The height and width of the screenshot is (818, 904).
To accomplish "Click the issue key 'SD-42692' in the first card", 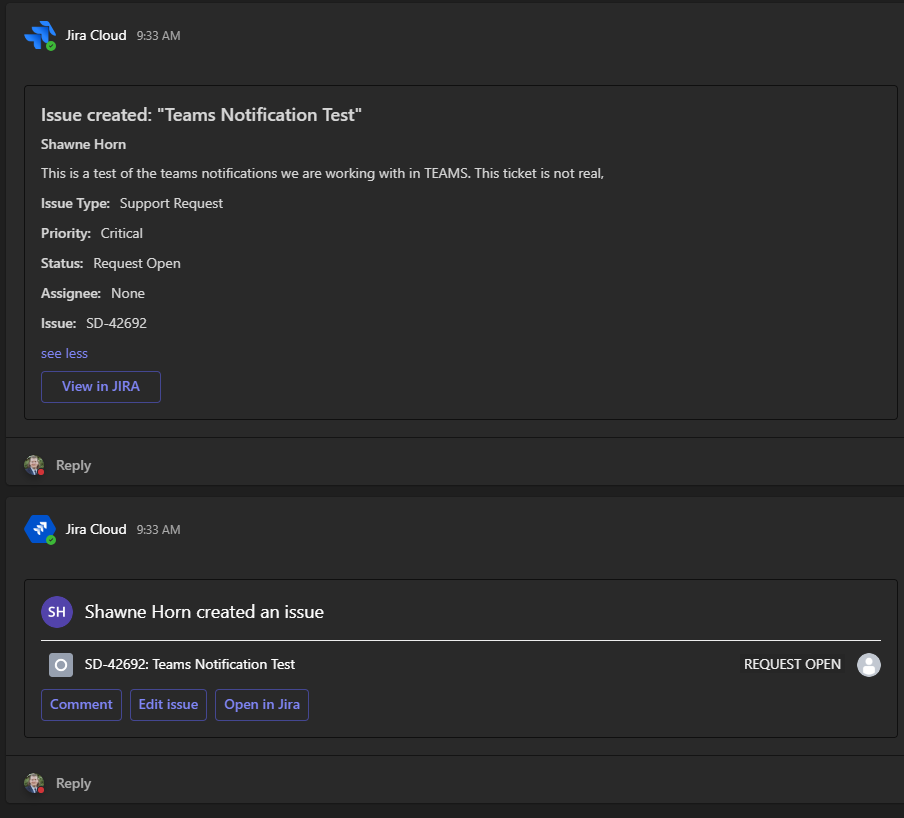I will tap(116, 323).
